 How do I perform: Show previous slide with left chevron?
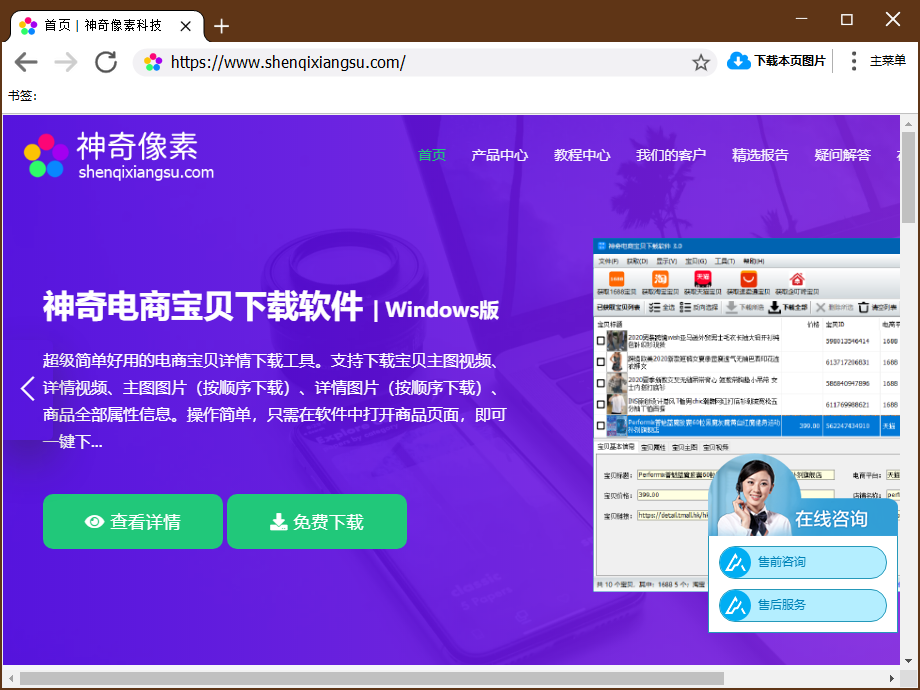(28, 388)
